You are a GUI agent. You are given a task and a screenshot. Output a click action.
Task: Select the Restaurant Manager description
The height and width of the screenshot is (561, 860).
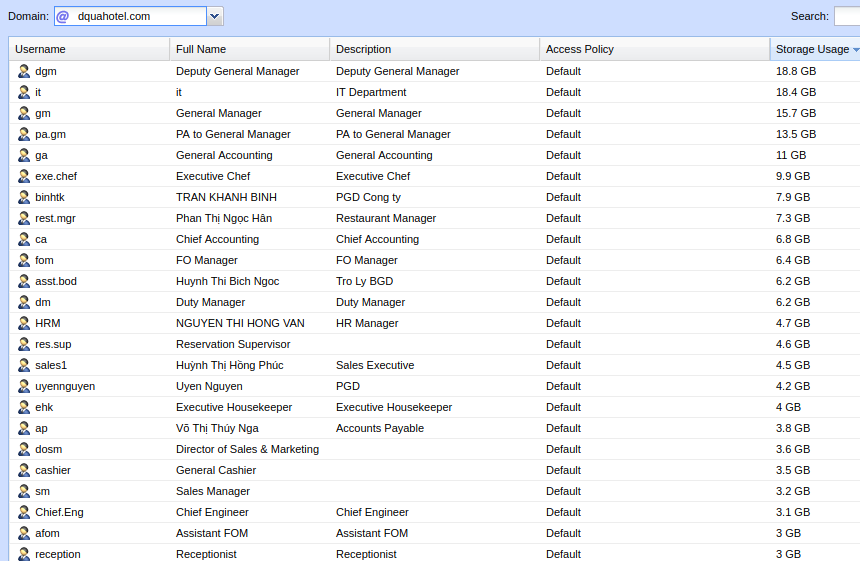[x=386, y=218]
